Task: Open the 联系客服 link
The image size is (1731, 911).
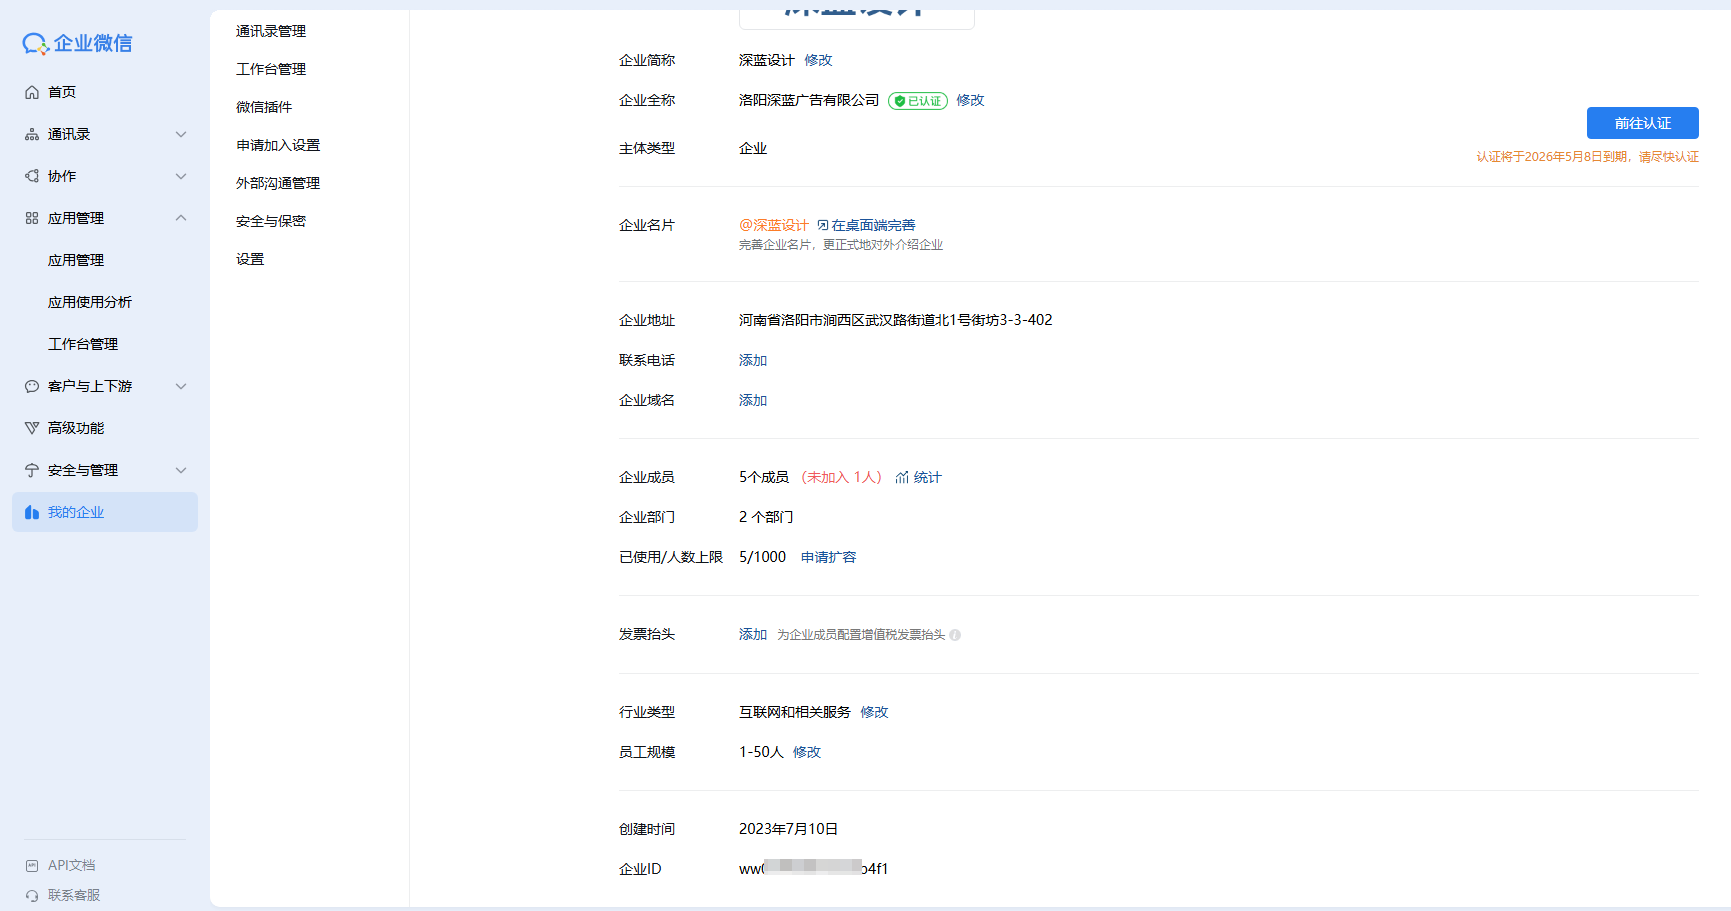Action: point(74,895)
